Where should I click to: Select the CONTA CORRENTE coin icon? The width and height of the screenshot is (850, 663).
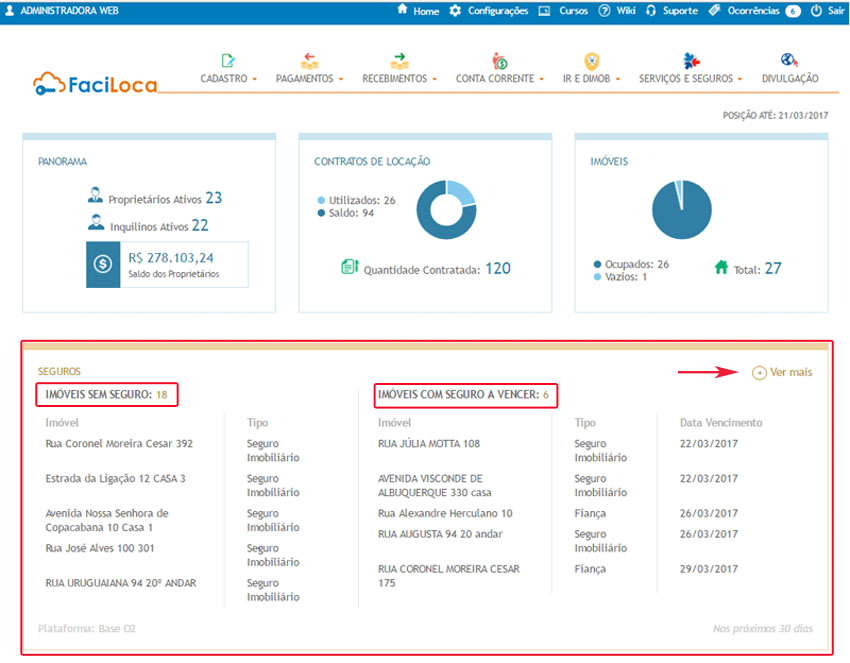click(x=498, y=59)
